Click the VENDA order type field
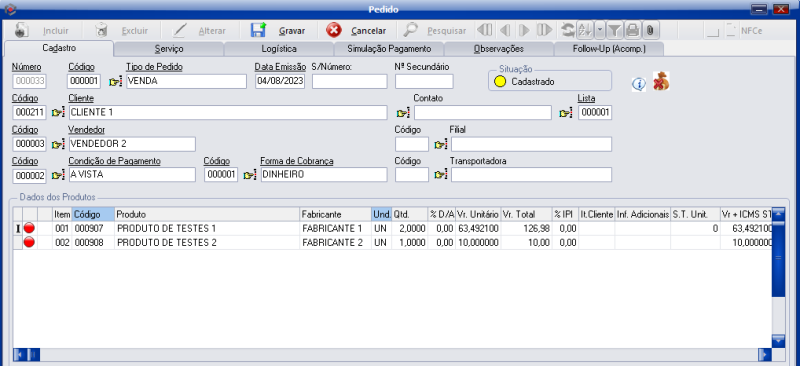Viewport: 800px width, 366px height. [x=186, y=82]
